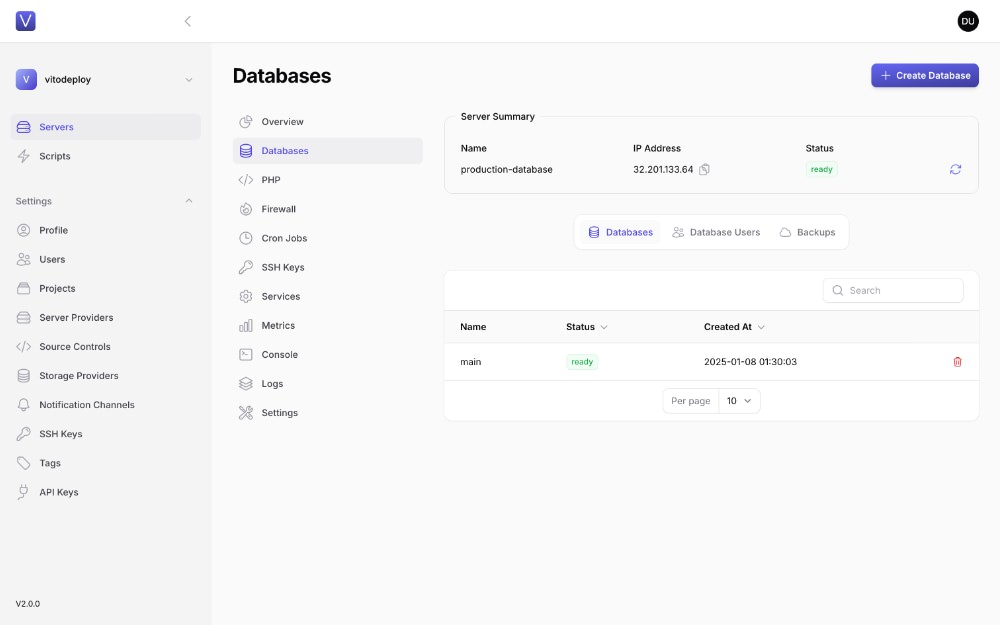Open the Firewall section
This screenshot has width=1000, height=625.
327,209
